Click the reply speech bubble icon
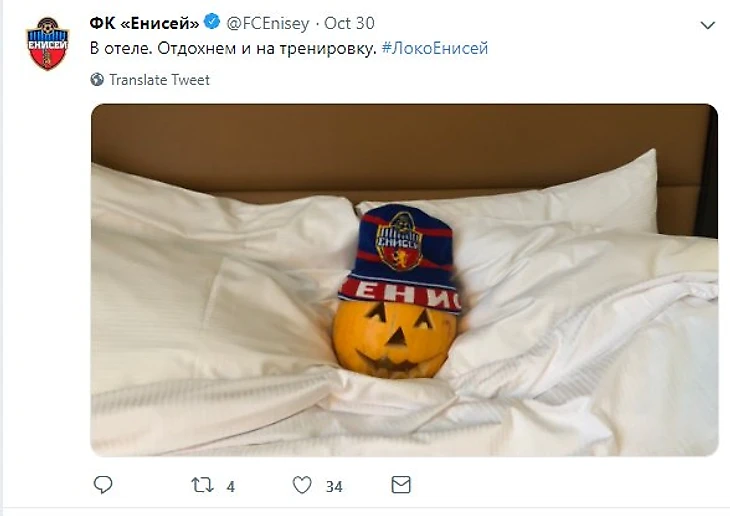 [103, 485]
